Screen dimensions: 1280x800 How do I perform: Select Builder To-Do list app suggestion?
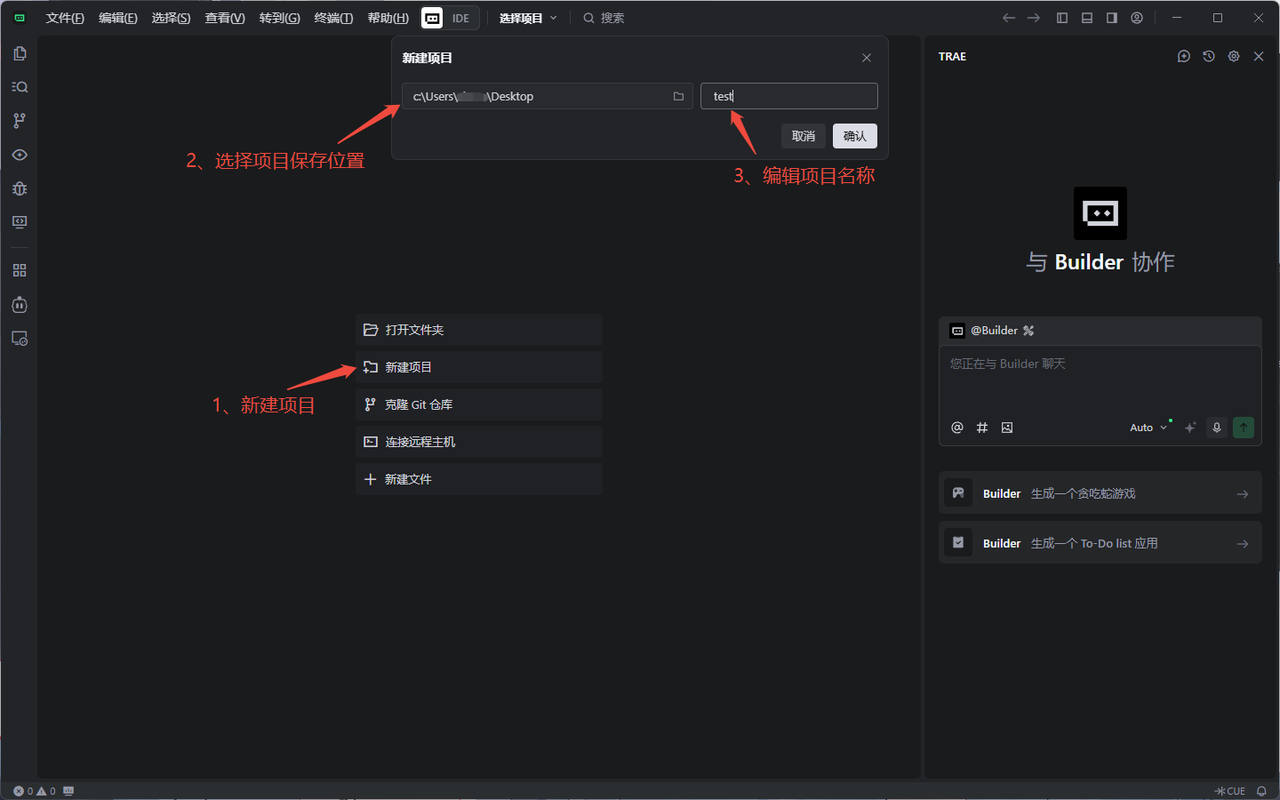tap(1100, 543)
